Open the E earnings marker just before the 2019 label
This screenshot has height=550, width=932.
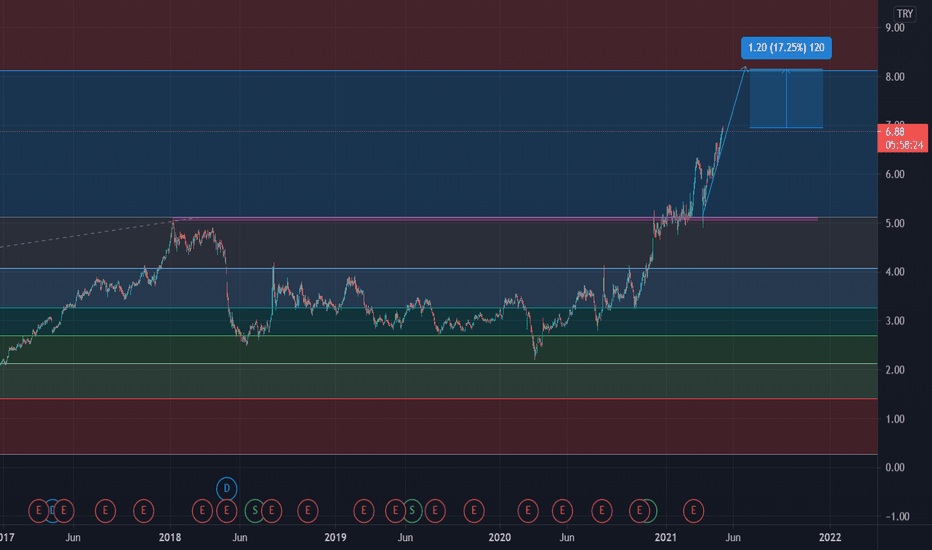click(x=307, y=511)
